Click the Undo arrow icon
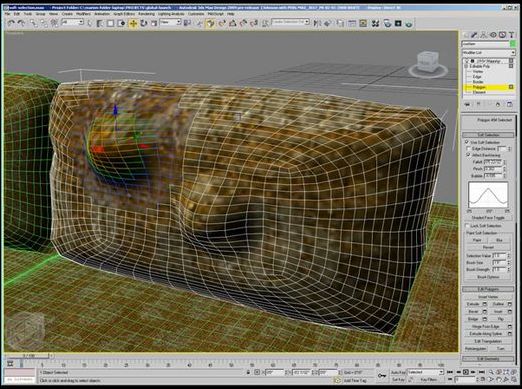The width and height of the screenshot is (522, 389). point(11,23)
